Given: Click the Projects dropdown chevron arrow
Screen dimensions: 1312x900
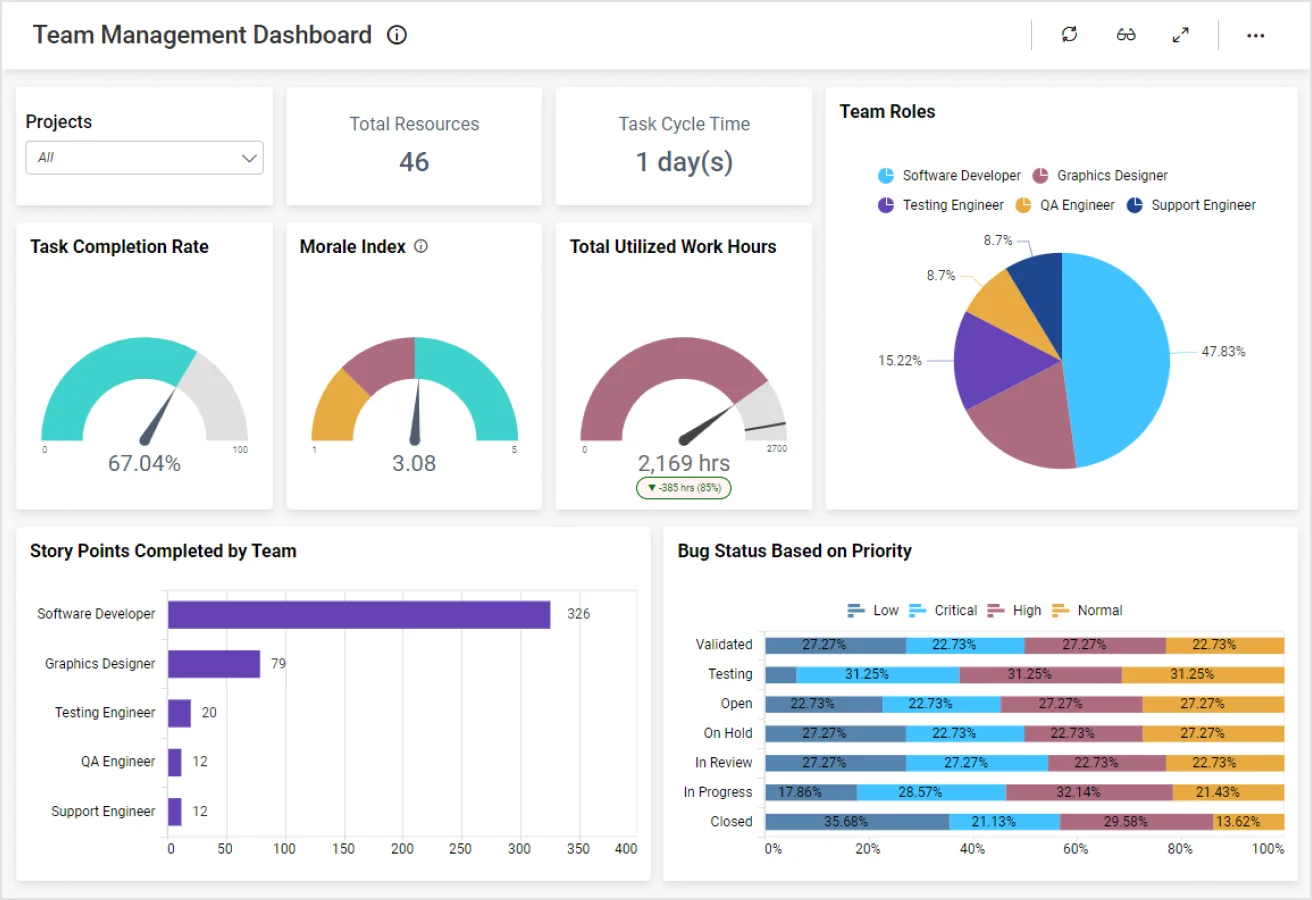Looking at the screenshot, I should tap(249, 158).
